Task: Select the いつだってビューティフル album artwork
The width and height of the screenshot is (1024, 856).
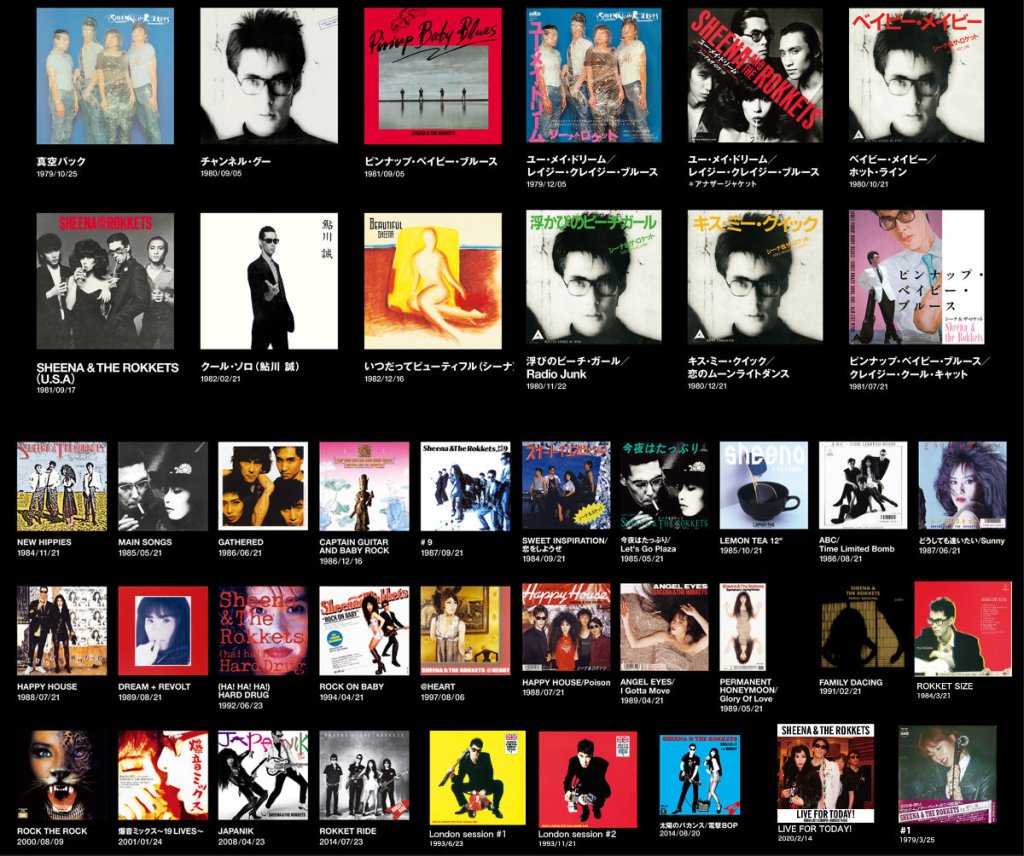Action: (x=432, y=280)
